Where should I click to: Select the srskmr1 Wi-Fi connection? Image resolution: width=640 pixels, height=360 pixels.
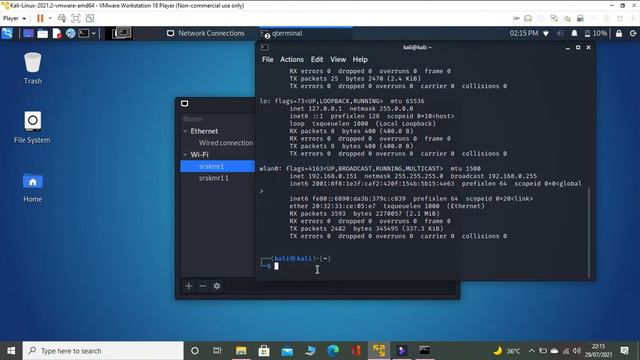(x=218, y=166)
